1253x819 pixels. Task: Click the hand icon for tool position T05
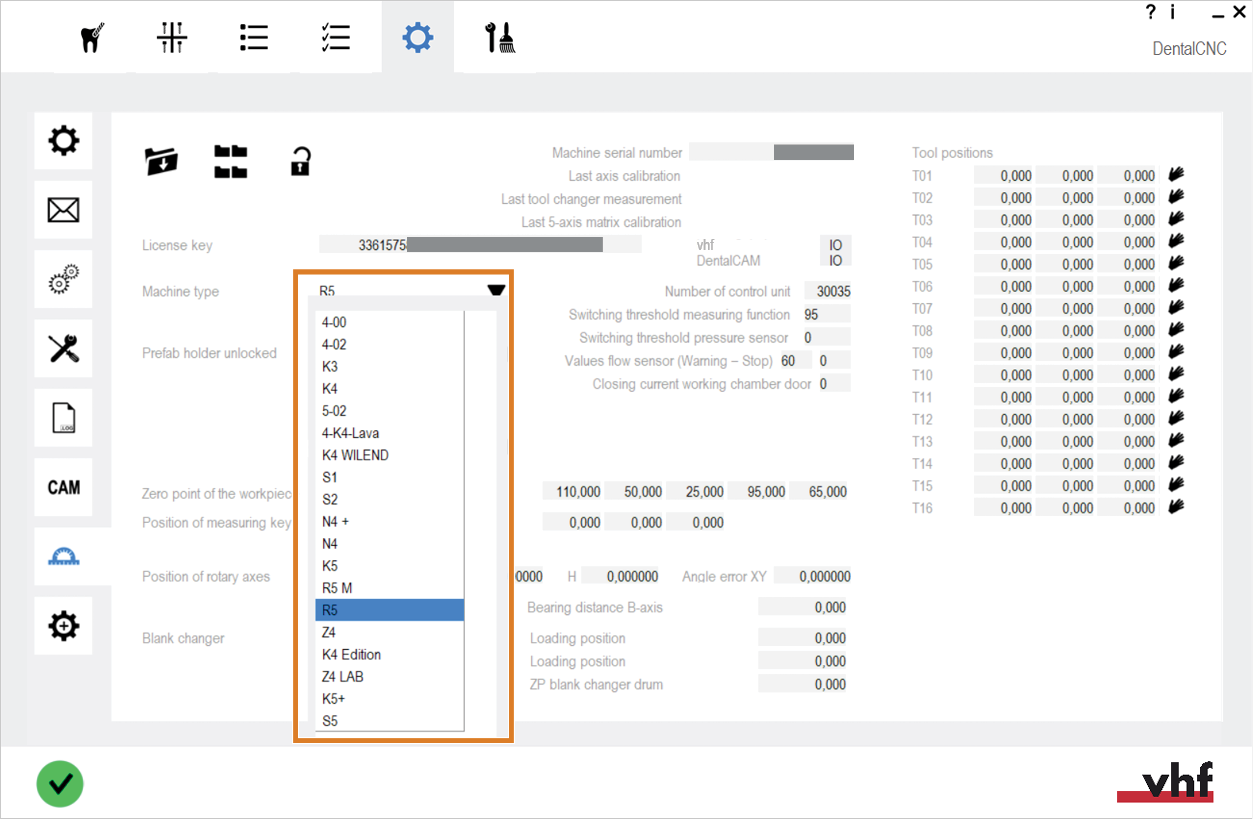1176,264
